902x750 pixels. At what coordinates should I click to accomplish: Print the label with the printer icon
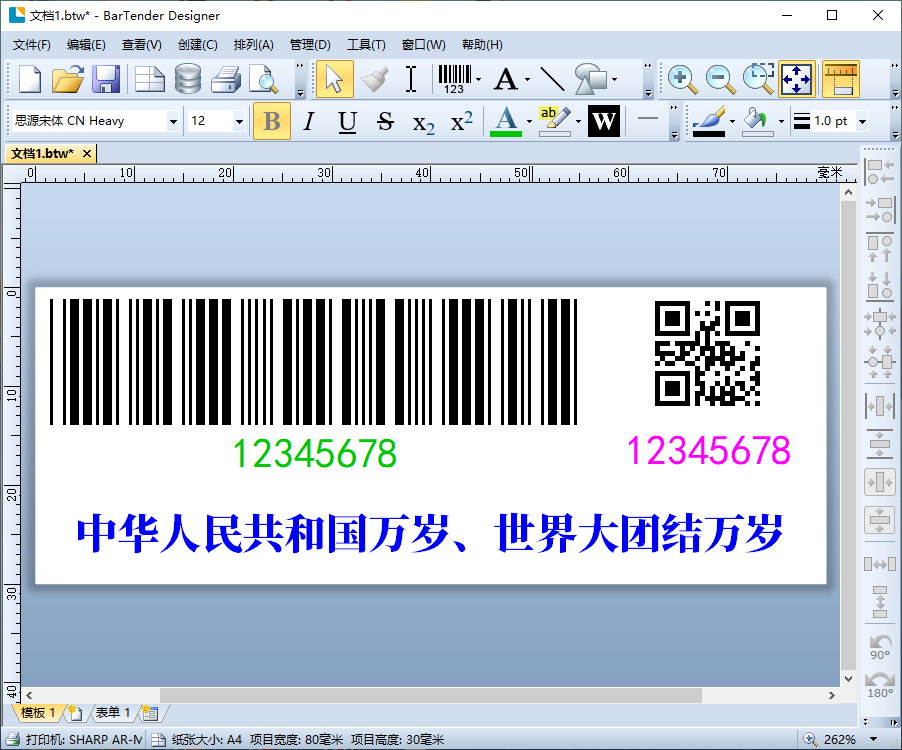point(226,79)
